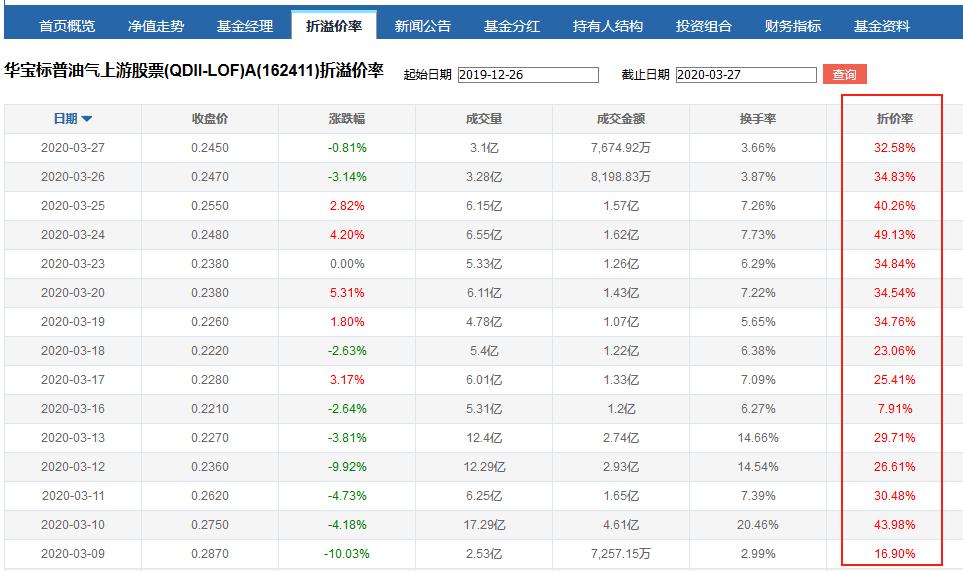Click the -9.92% change value
Screen dimensions: 963x571
pos(347,467)
